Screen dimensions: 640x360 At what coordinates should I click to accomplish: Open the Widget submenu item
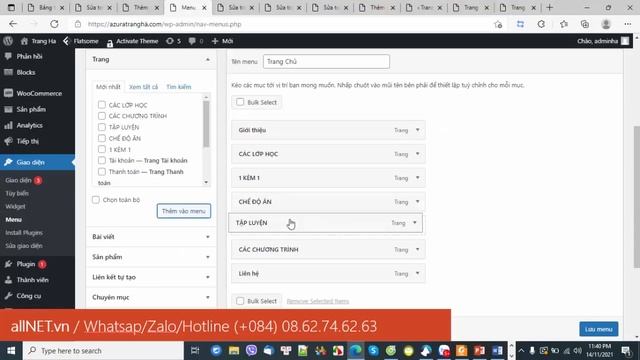pyautogui.click(x=16, y=206)
